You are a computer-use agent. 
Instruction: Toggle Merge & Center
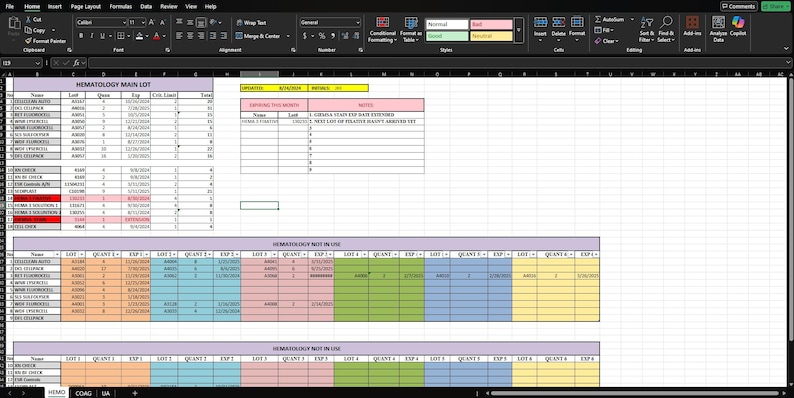tap(258, 36)
